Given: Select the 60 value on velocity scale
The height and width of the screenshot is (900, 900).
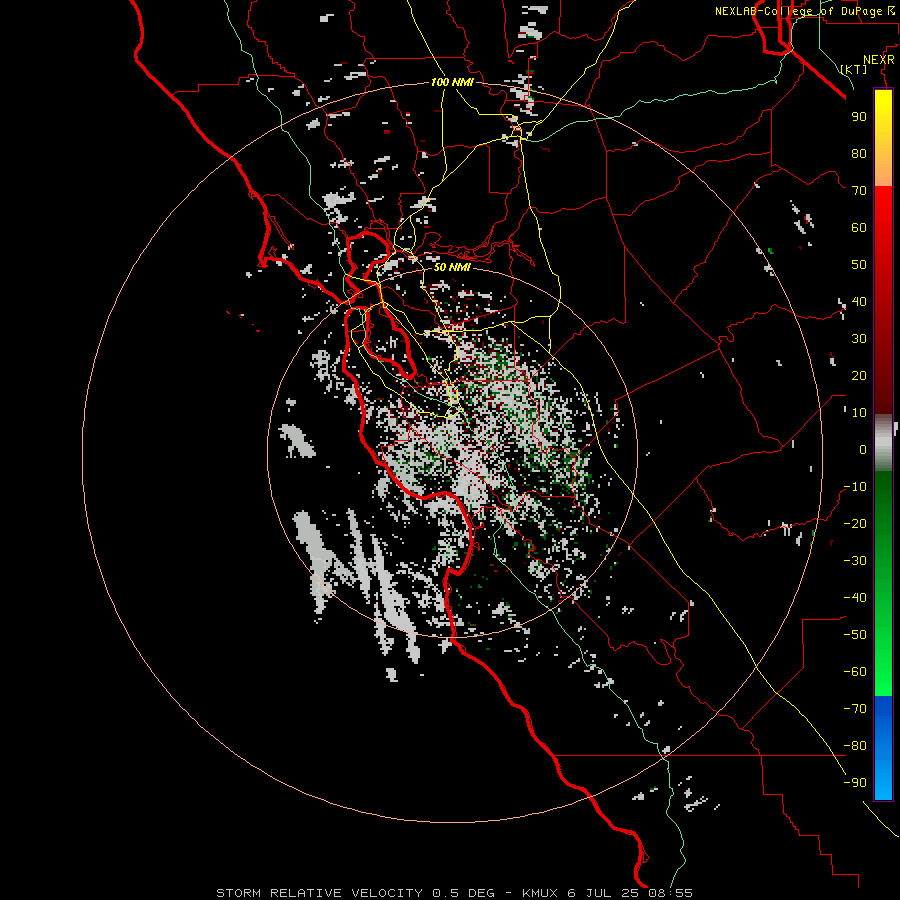Looking at the screenshot, I should [x=859, y=227].
